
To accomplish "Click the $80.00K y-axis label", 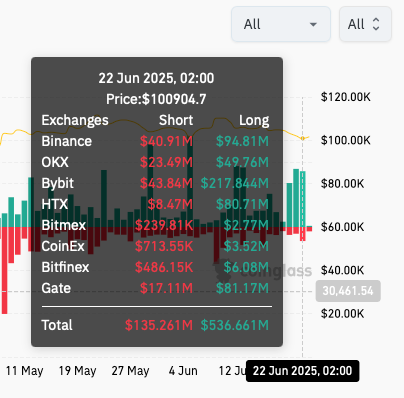I will [x=342, y=184].
